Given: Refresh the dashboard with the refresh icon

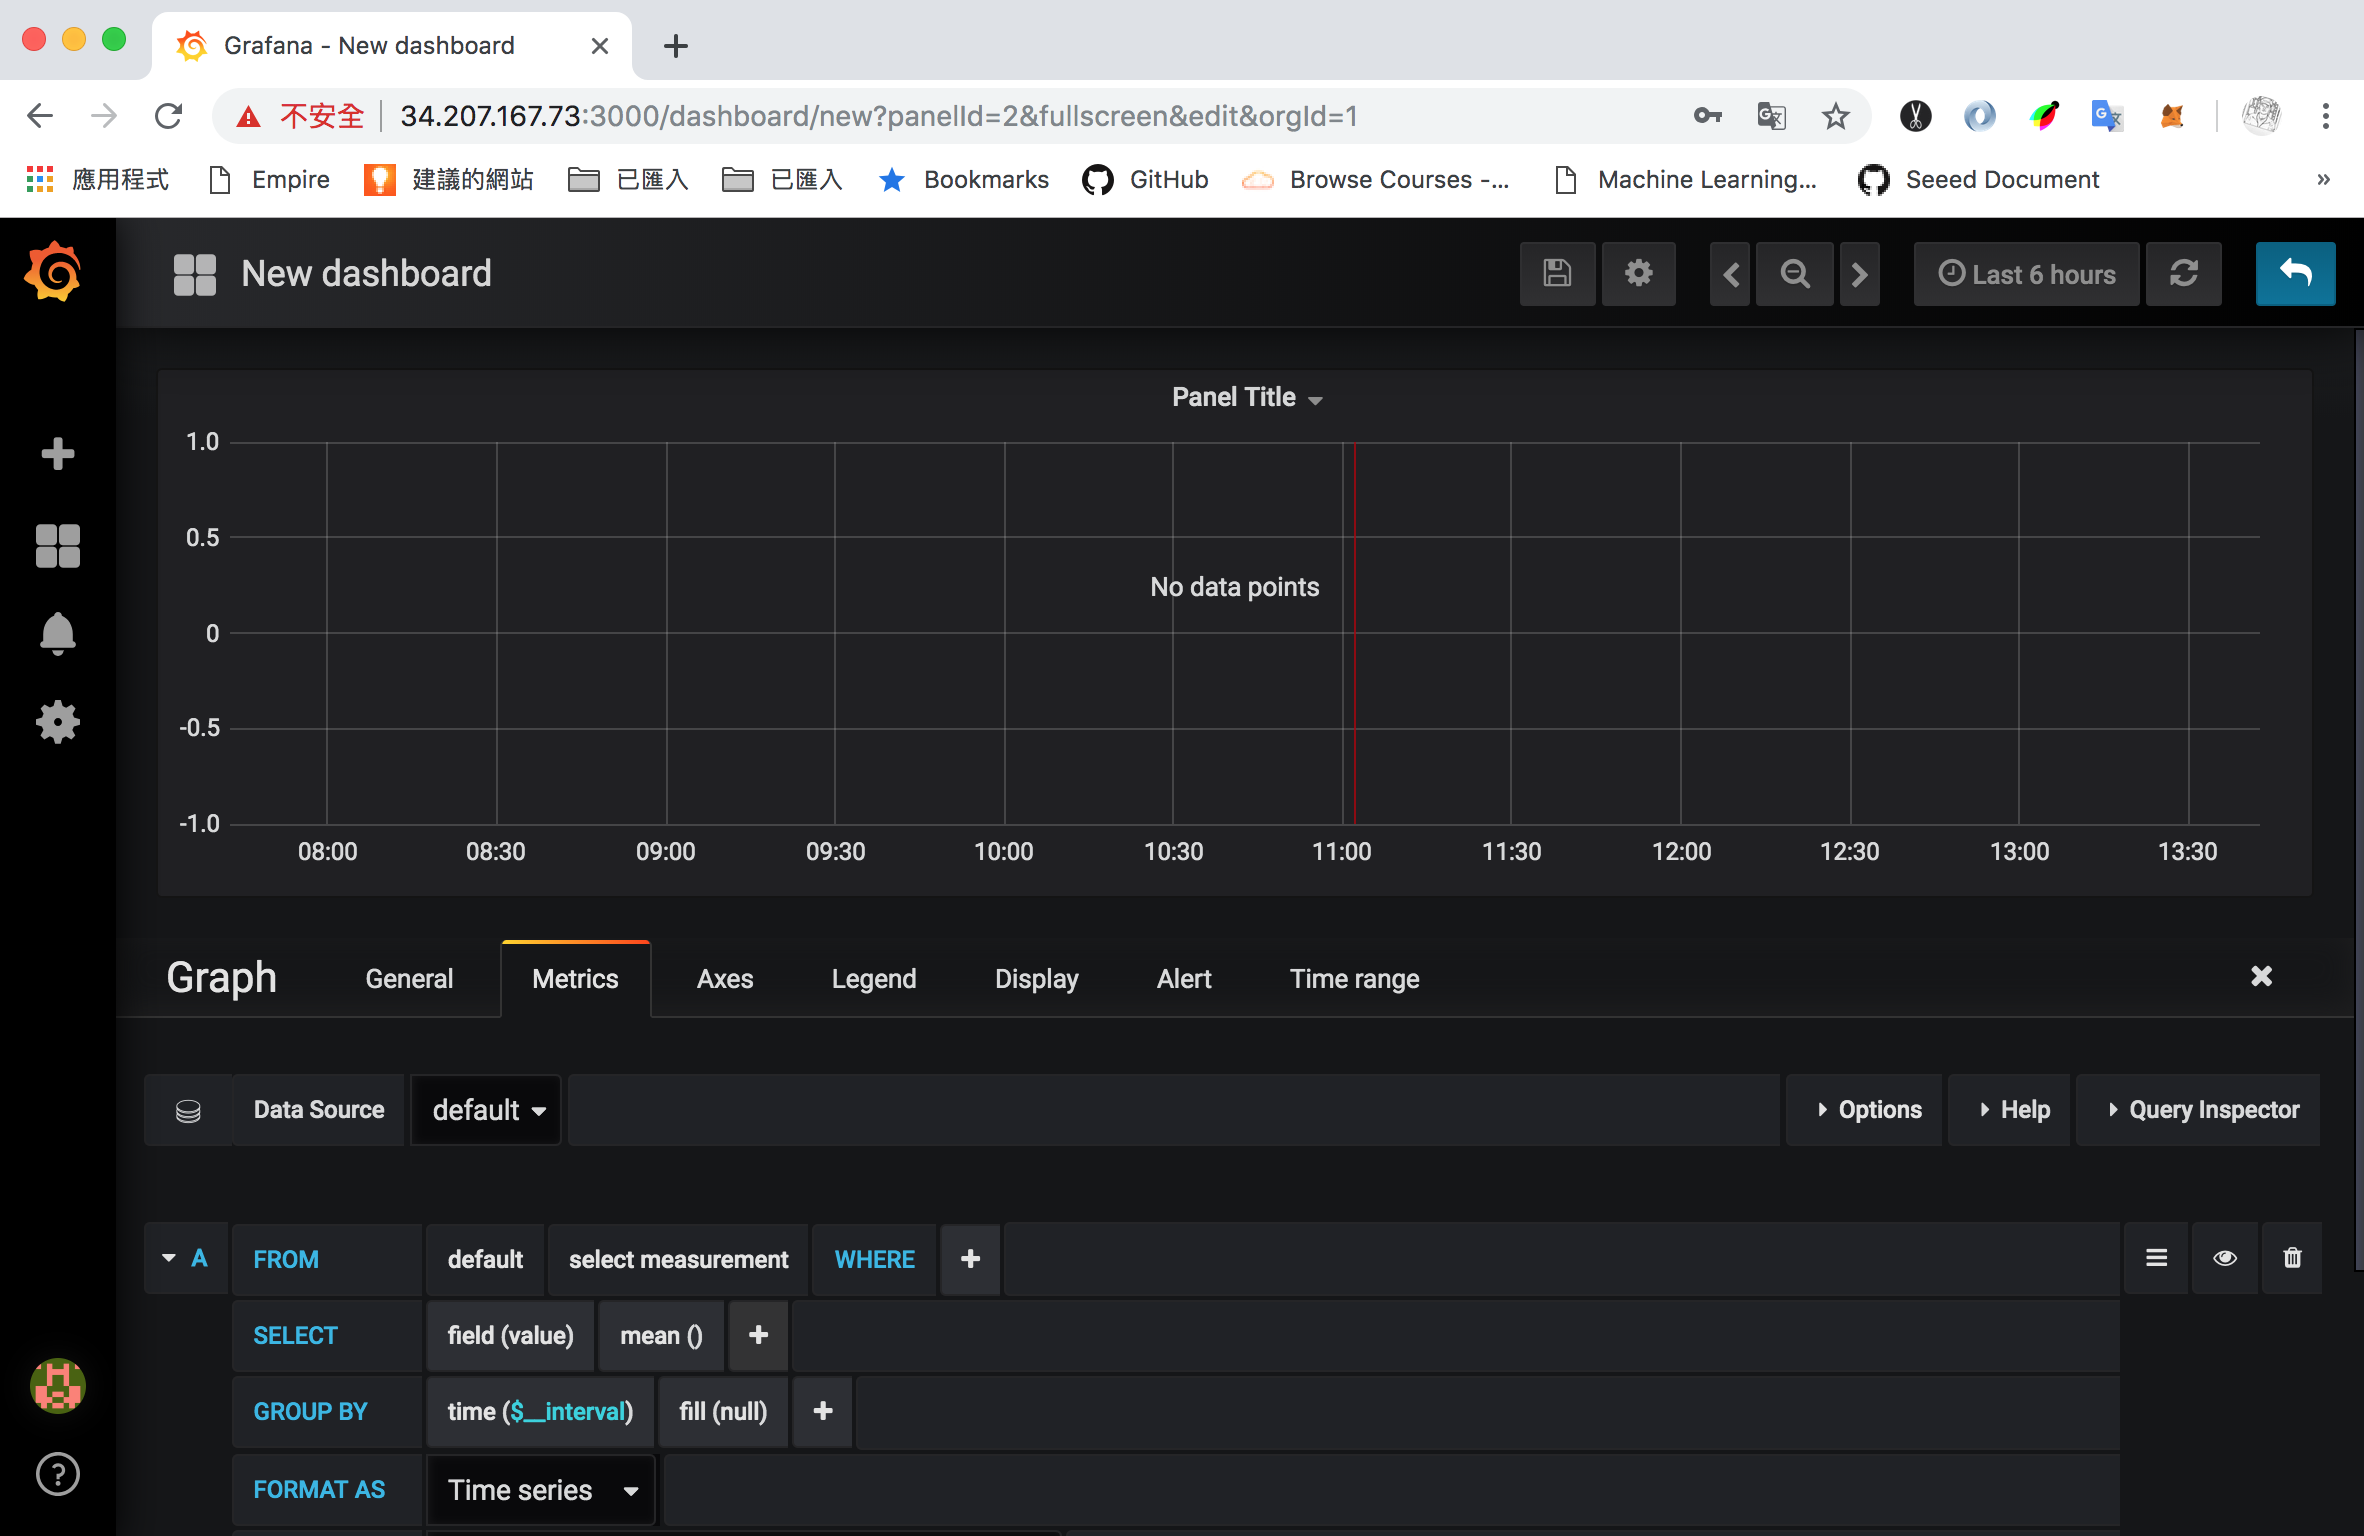Looking at the screenshot, I should click(2184, 274).
